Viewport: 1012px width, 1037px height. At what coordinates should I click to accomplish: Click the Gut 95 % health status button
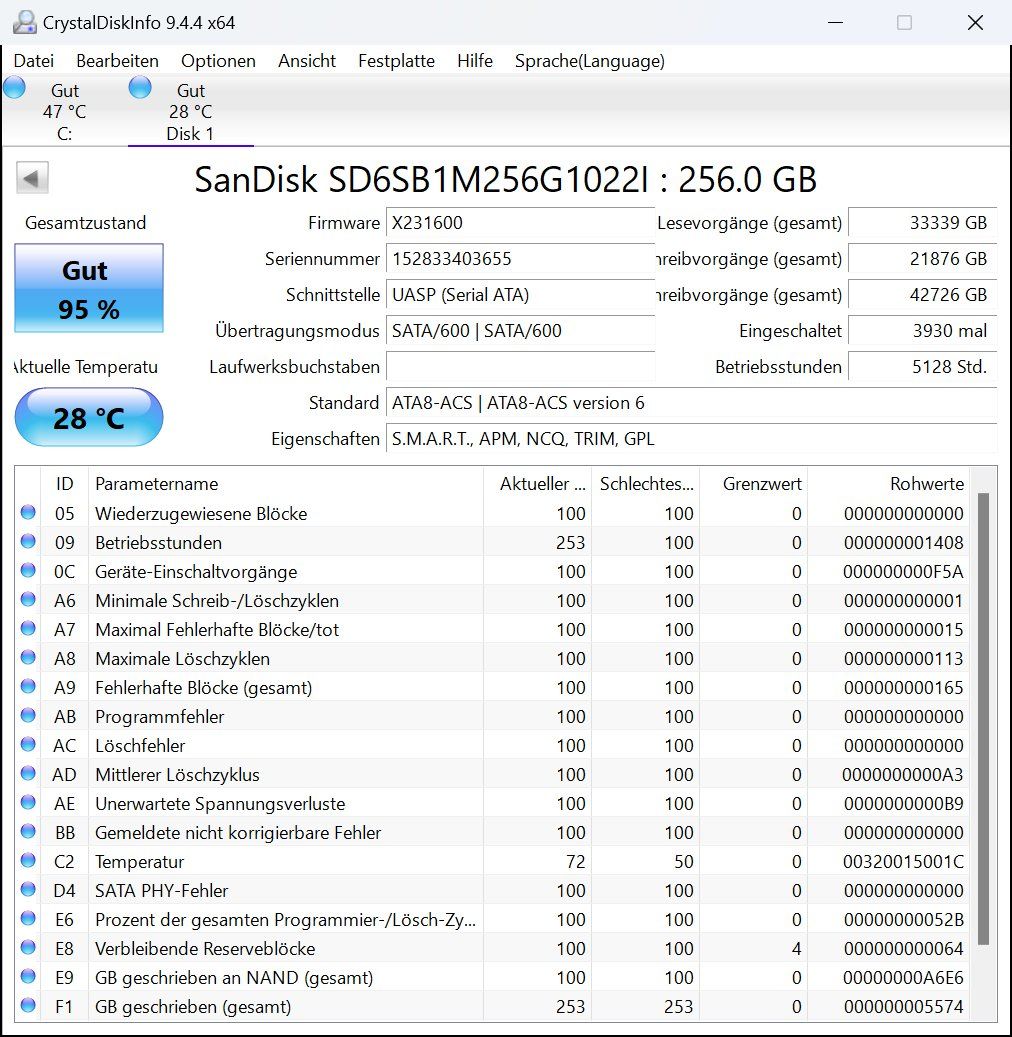[89, 288]
